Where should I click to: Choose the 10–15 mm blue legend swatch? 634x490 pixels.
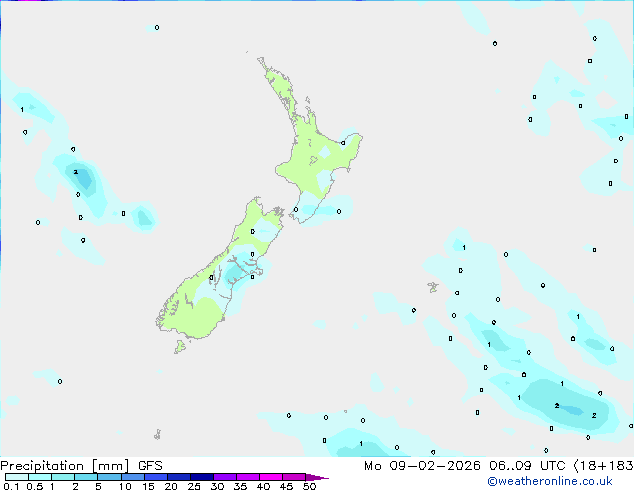pos(133,477)
